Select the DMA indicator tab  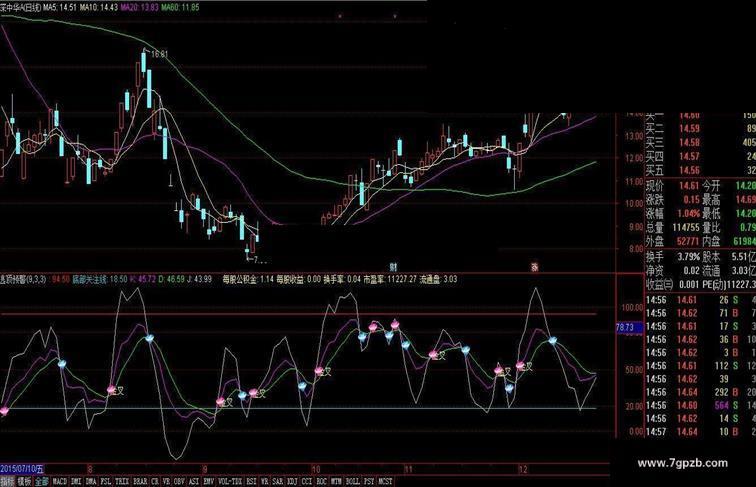pyautogui.click(x=91, y=481)
